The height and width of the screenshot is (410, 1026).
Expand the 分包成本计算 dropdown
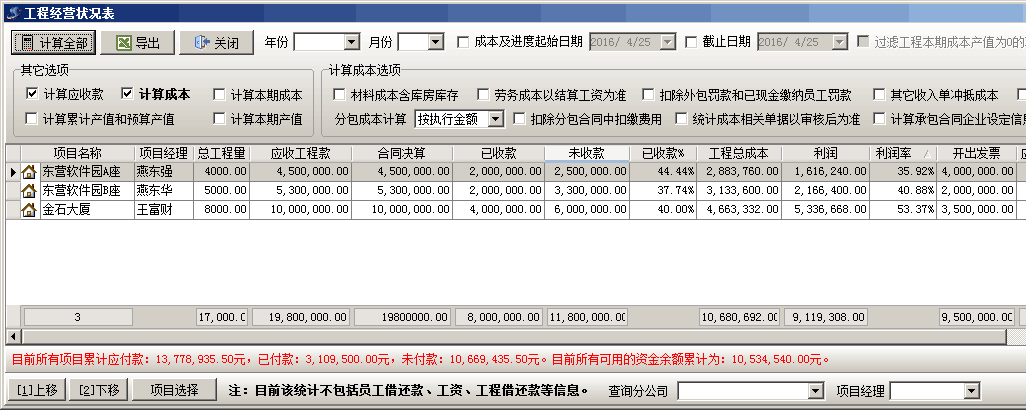pyautogui.click(x=497, y=119)
